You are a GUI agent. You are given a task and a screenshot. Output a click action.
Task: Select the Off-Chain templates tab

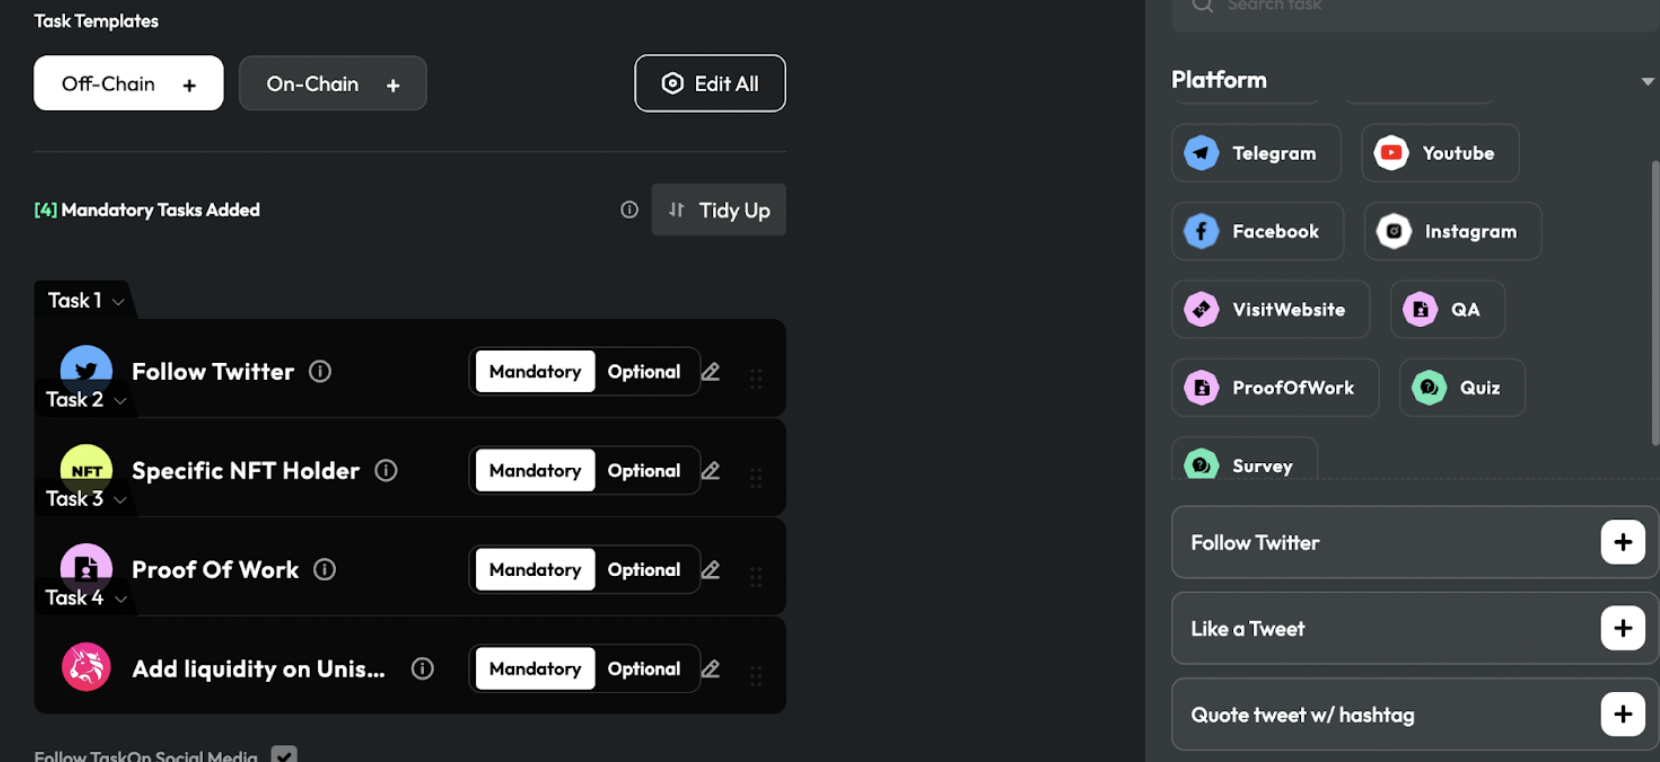click(x=128, y=84)
